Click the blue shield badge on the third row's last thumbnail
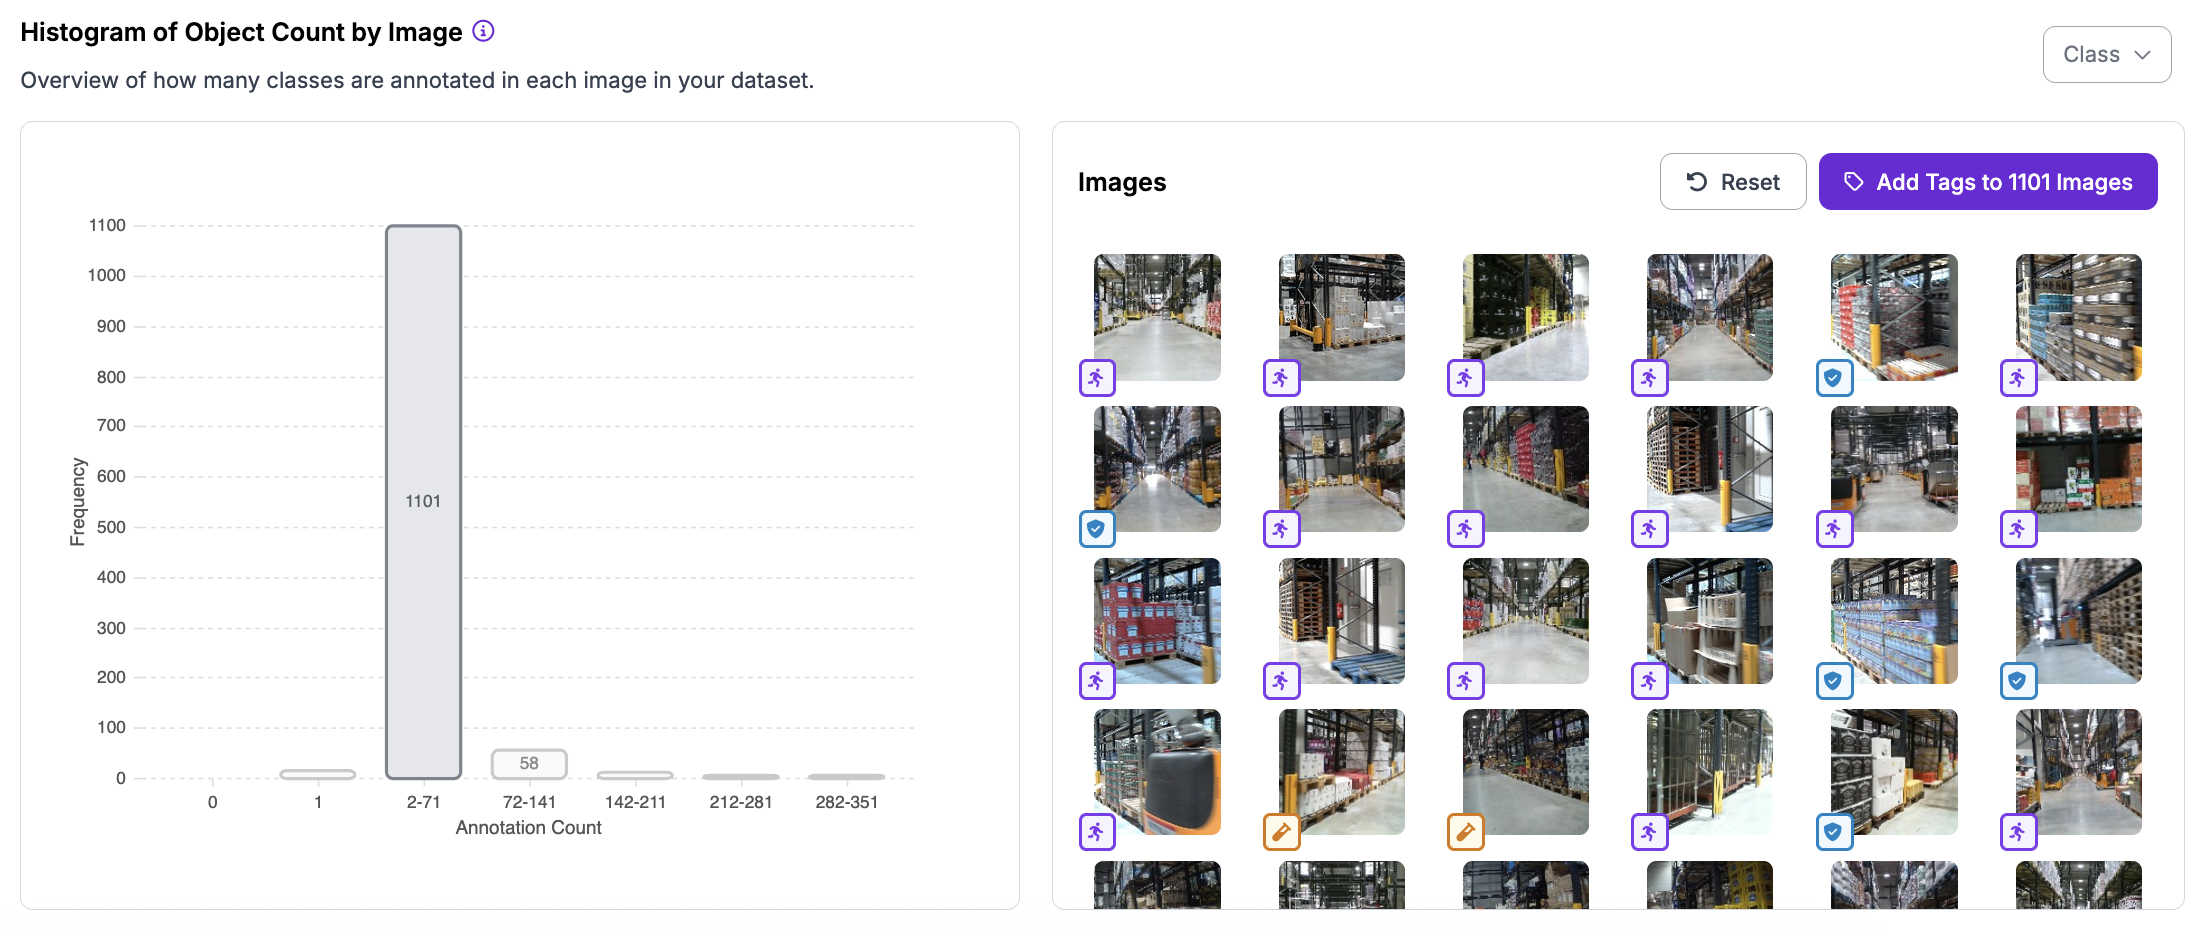 [2017, 681]
